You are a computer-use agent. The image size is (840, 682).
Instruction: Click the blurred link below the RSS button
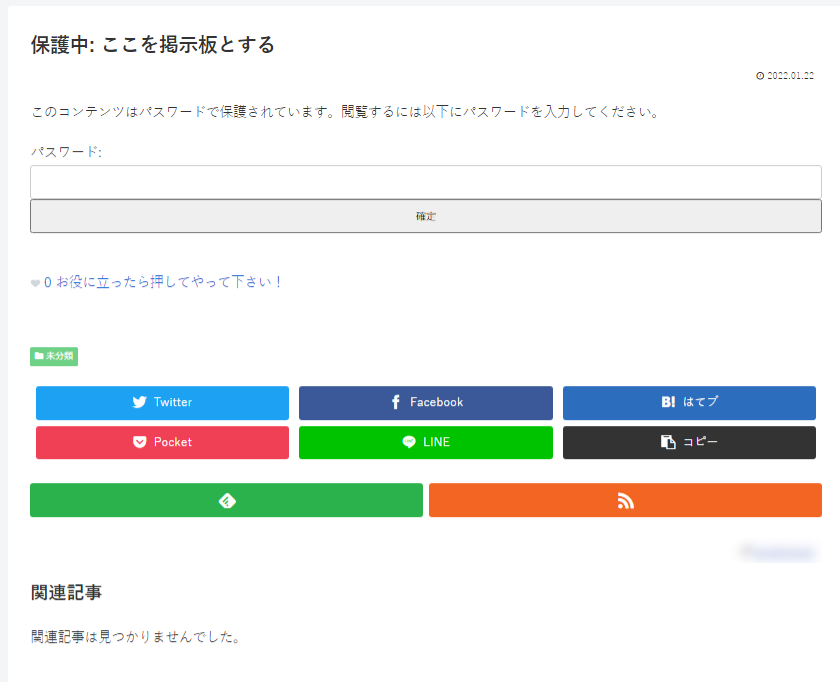780,552
